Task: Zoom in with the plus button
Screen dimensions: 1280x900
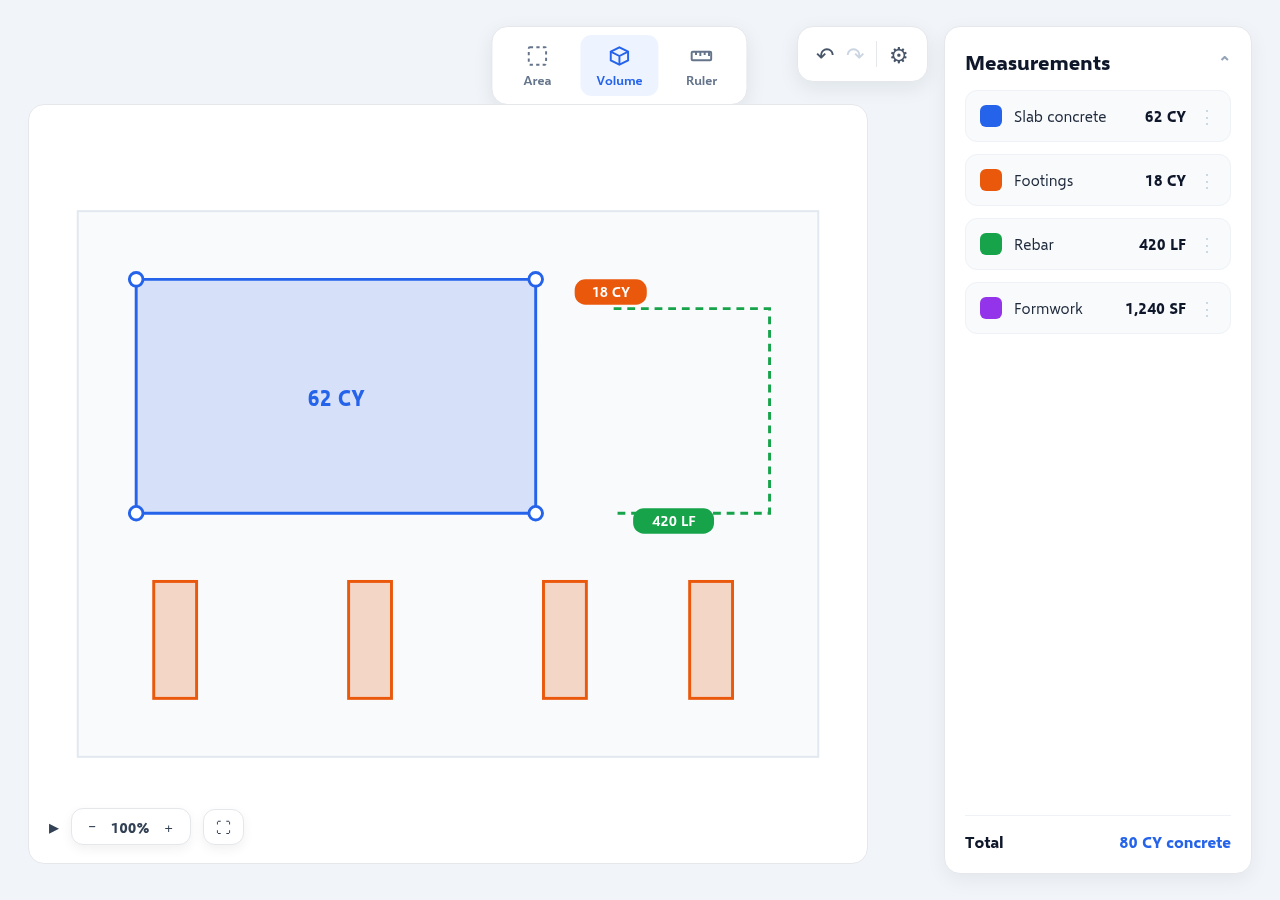Action: (x=168, y=828)
